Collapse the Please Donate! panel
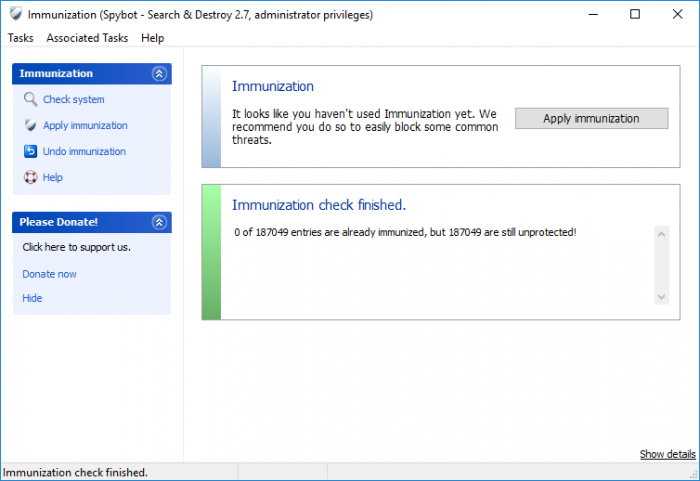Viewport: 700px width, 481px height. (159, 222)
